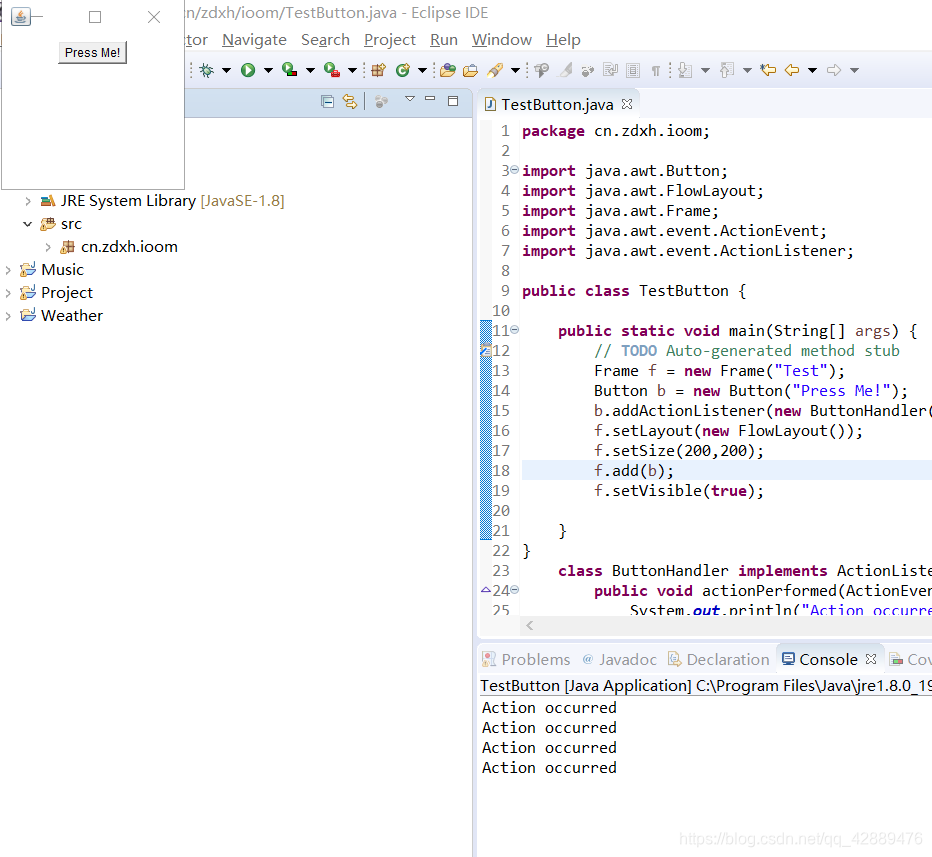Open the Debug dropdown arrow
This screenshot has height=857, width=932.
(x=226, y=70)
